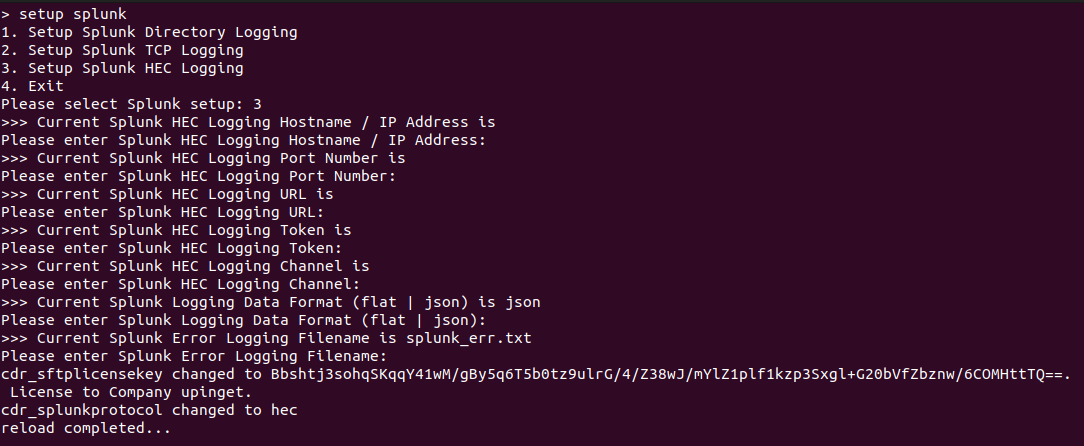Screen dimensions: 1084x446
Task: Click the Current HEC Logging Hostname status line
Action: click(x=248, y=122)
